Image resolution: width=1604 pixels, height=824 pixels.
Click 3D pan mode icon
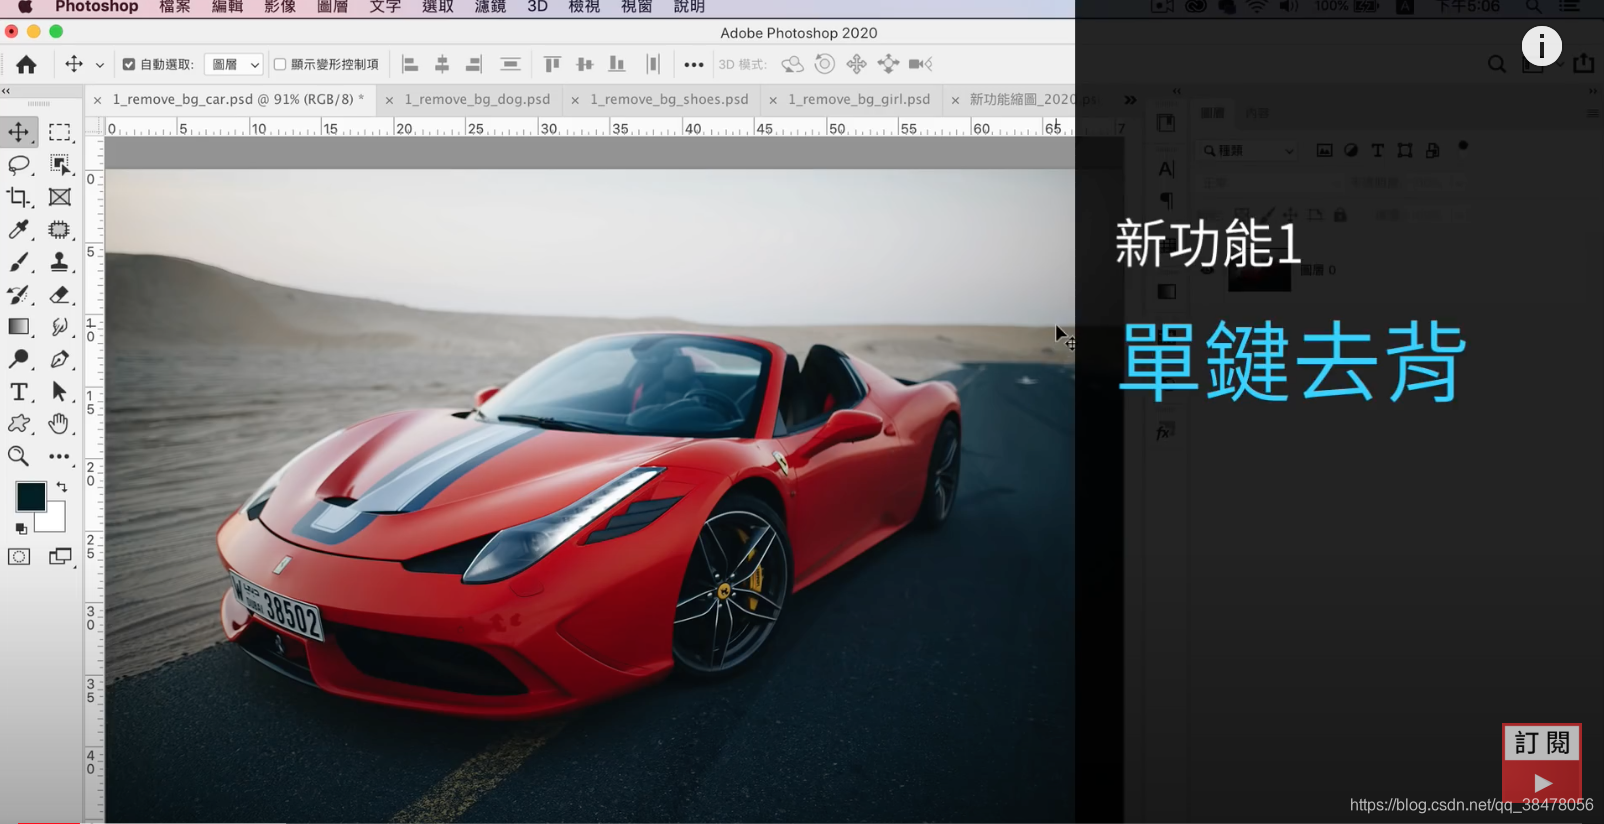857,64
